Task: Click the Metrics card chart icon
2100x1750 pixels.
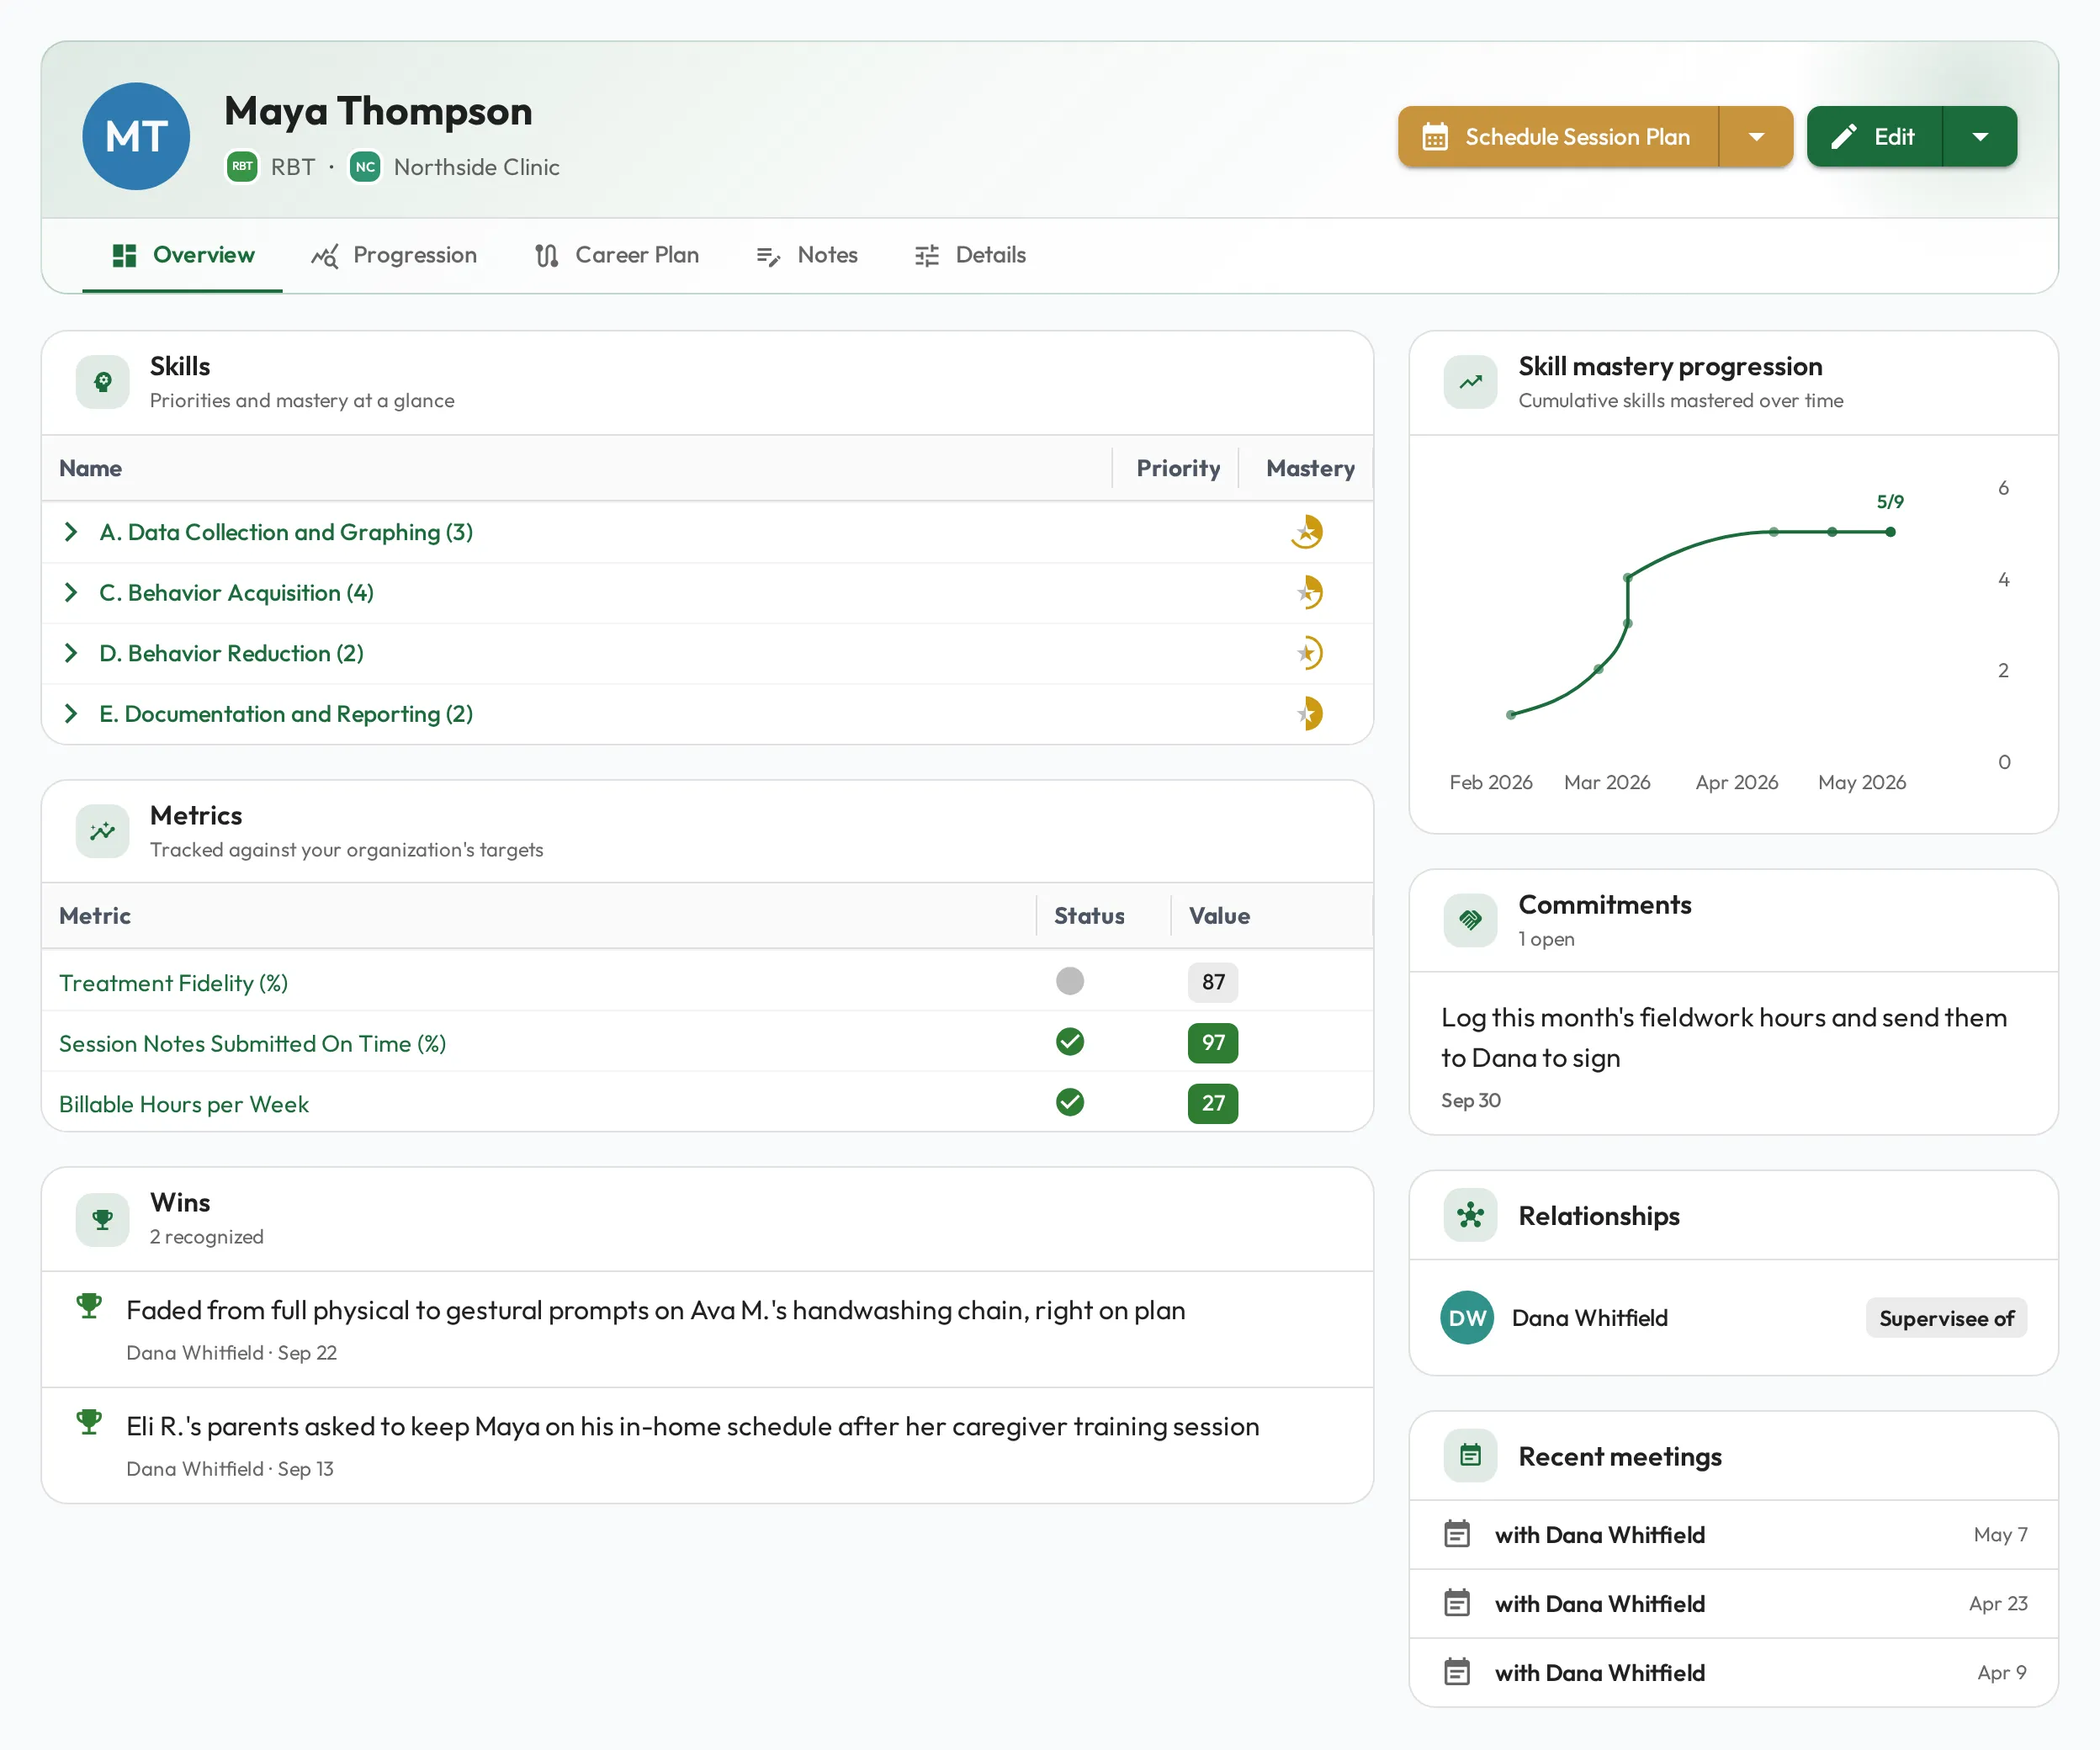Action: (103, 831)
